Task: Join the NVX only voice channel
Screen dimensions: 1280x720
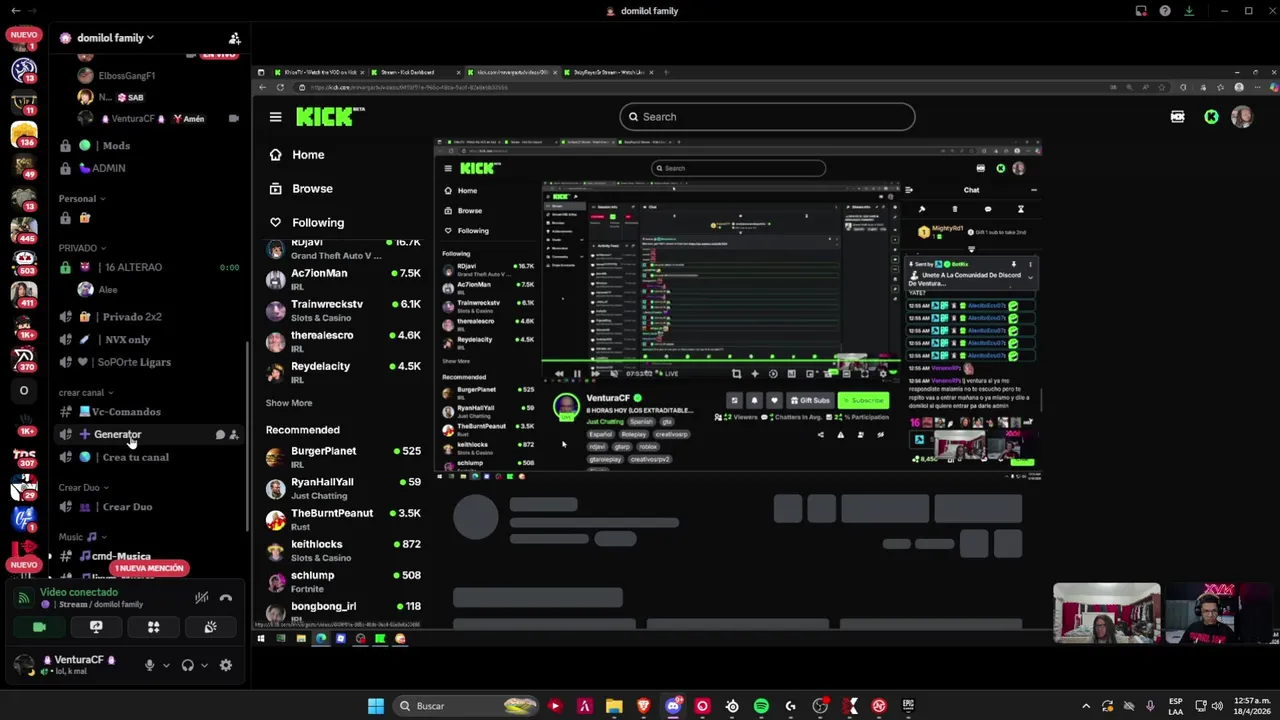Action: 148,340
